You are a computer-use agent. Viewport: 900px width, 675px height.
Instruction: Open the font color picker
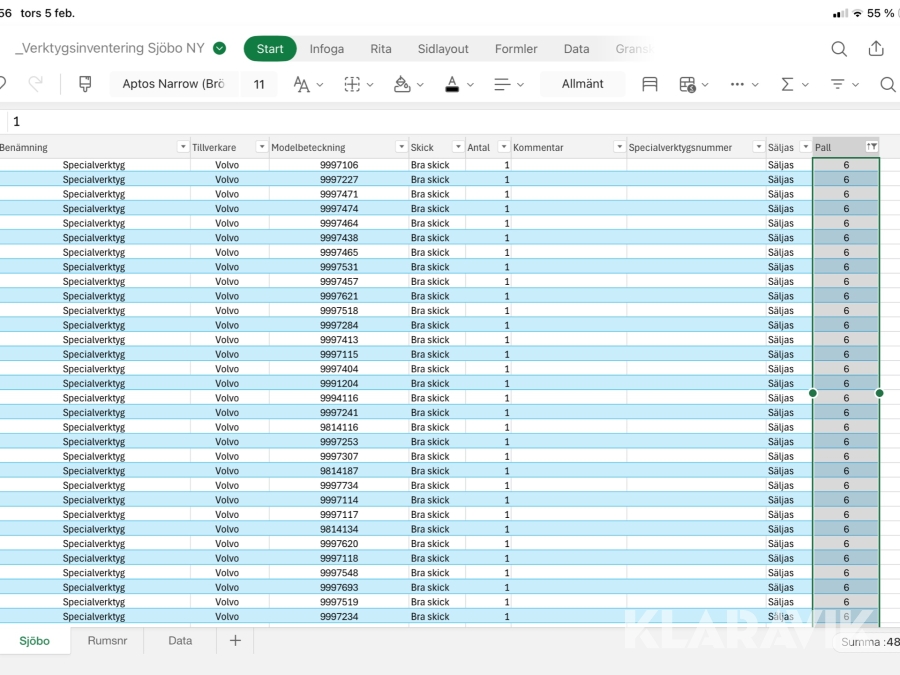453,84
